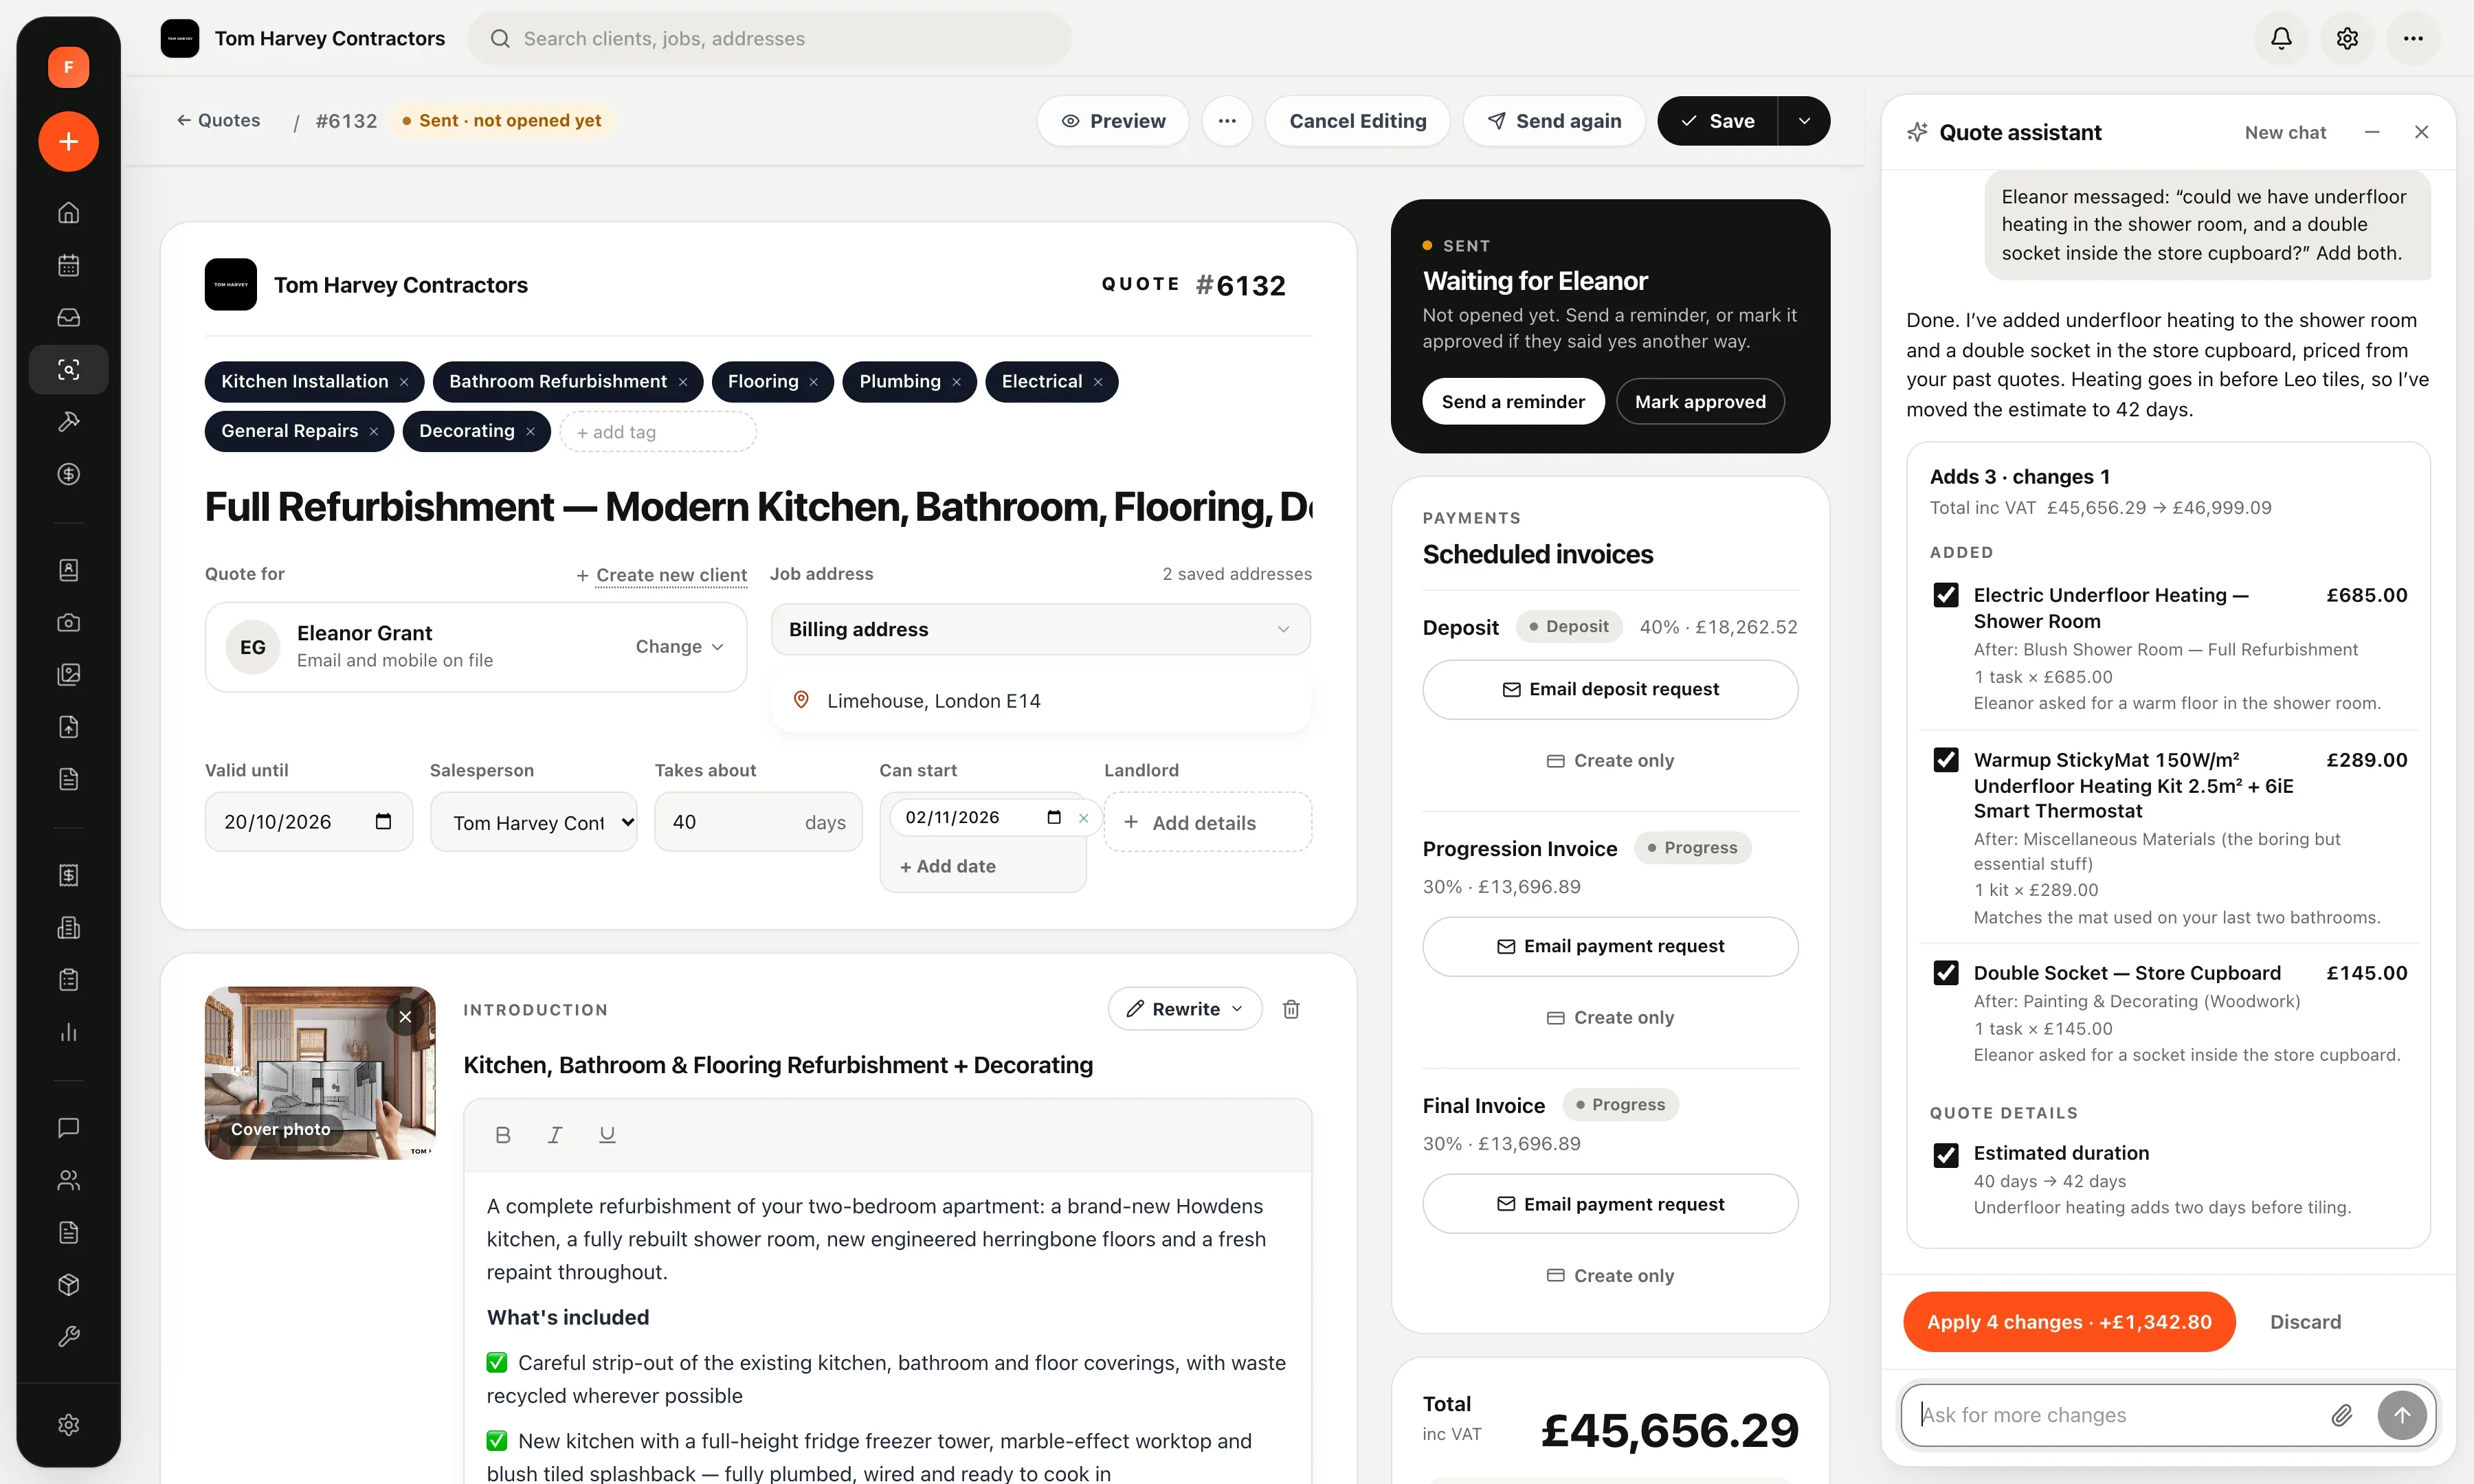This screenshot has width=2474, height=1484.
Task: Open the more options button beside Preview
Action: (1227, 121)
